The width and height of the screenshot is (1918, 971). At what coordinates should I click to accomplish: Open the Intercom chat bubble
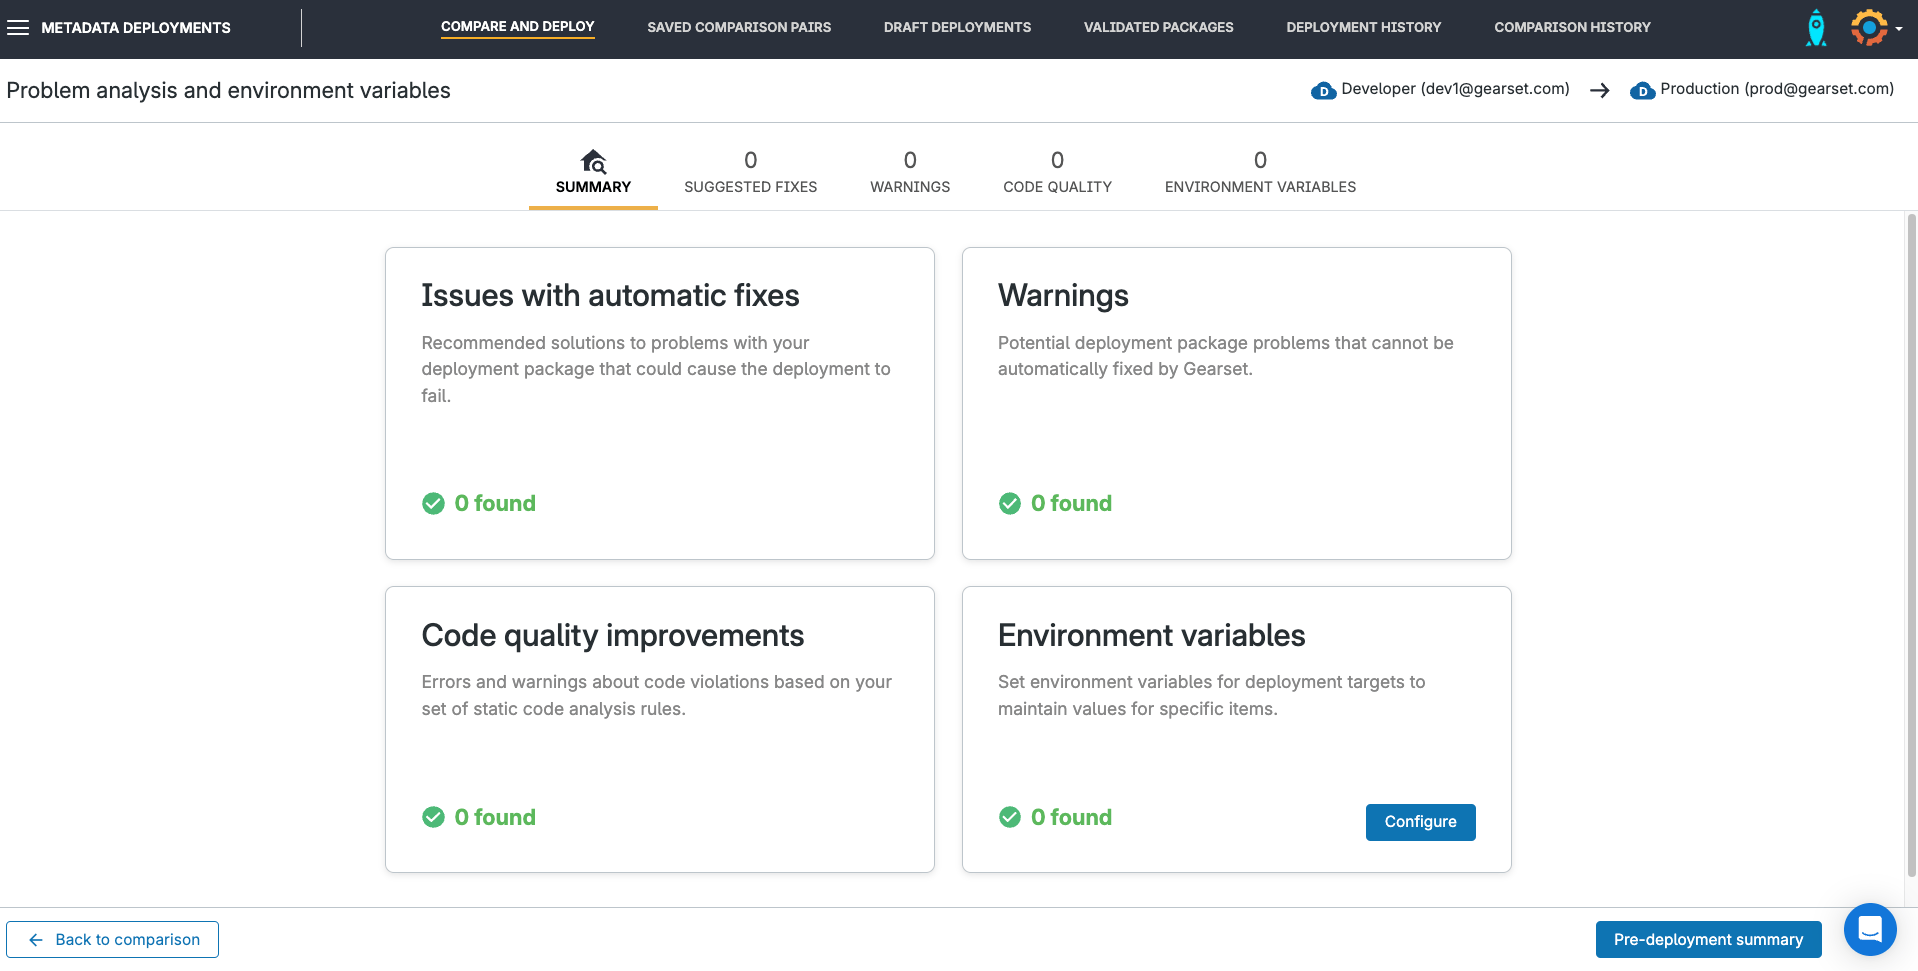1869,929
